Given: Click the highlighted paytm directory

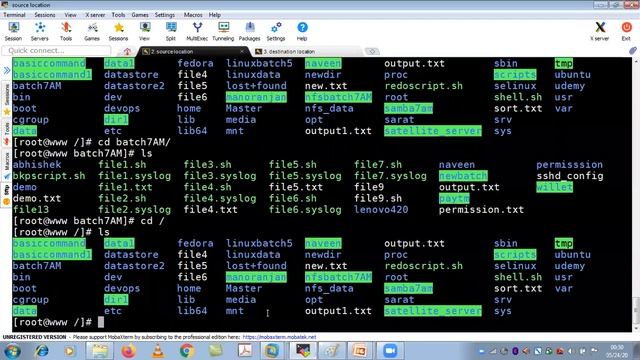Looking at the screenshot, I should 454,198.
